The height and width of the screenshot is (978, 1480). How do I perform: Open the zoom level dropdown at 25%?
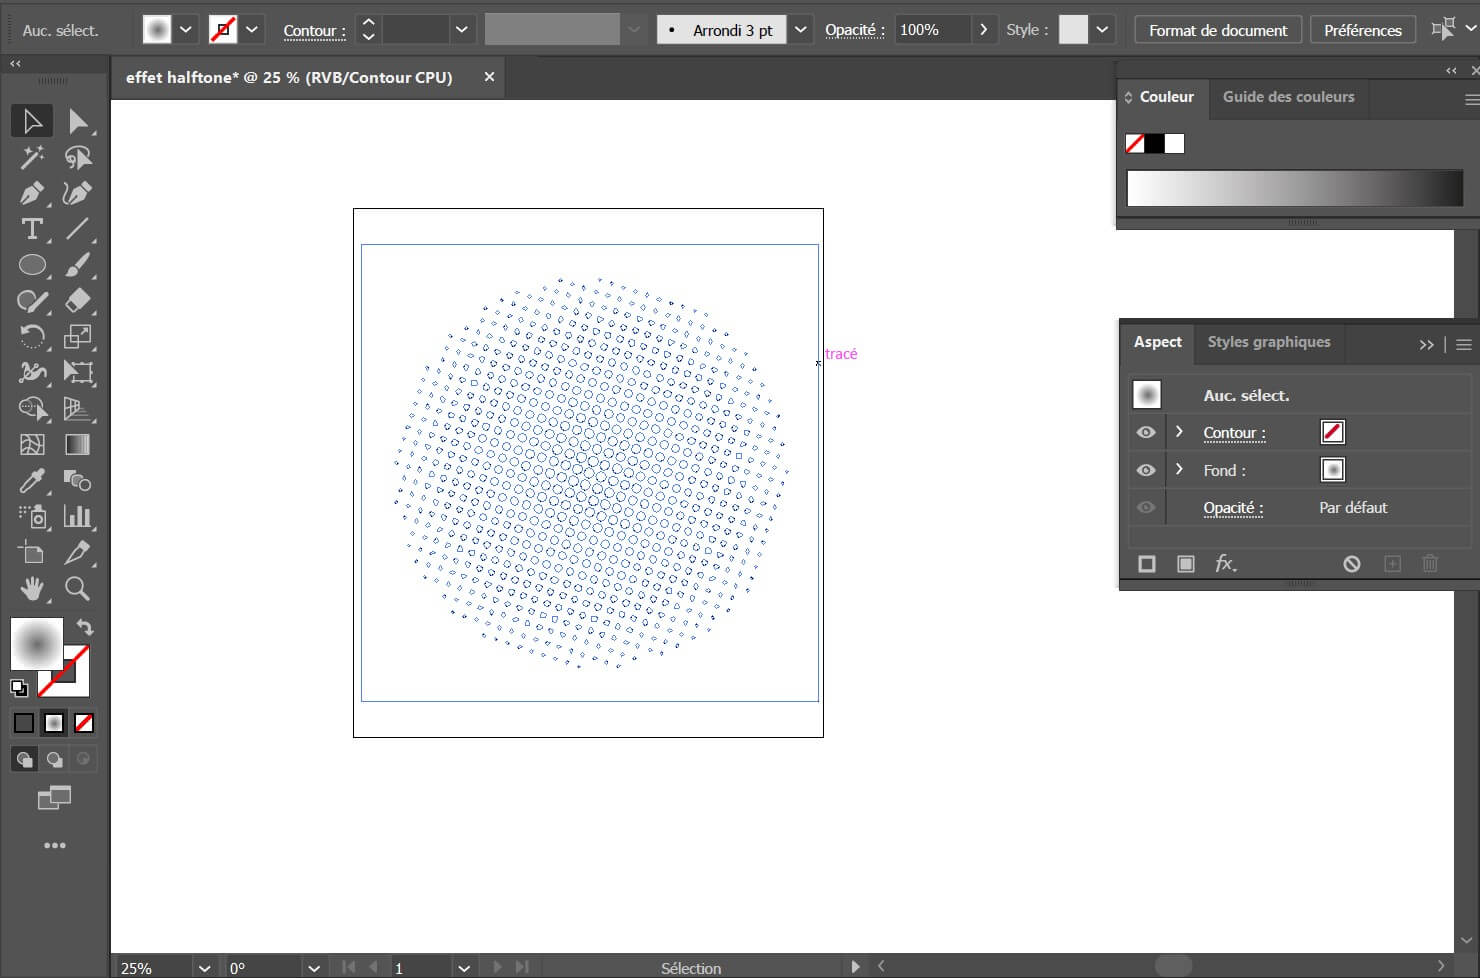204,968
